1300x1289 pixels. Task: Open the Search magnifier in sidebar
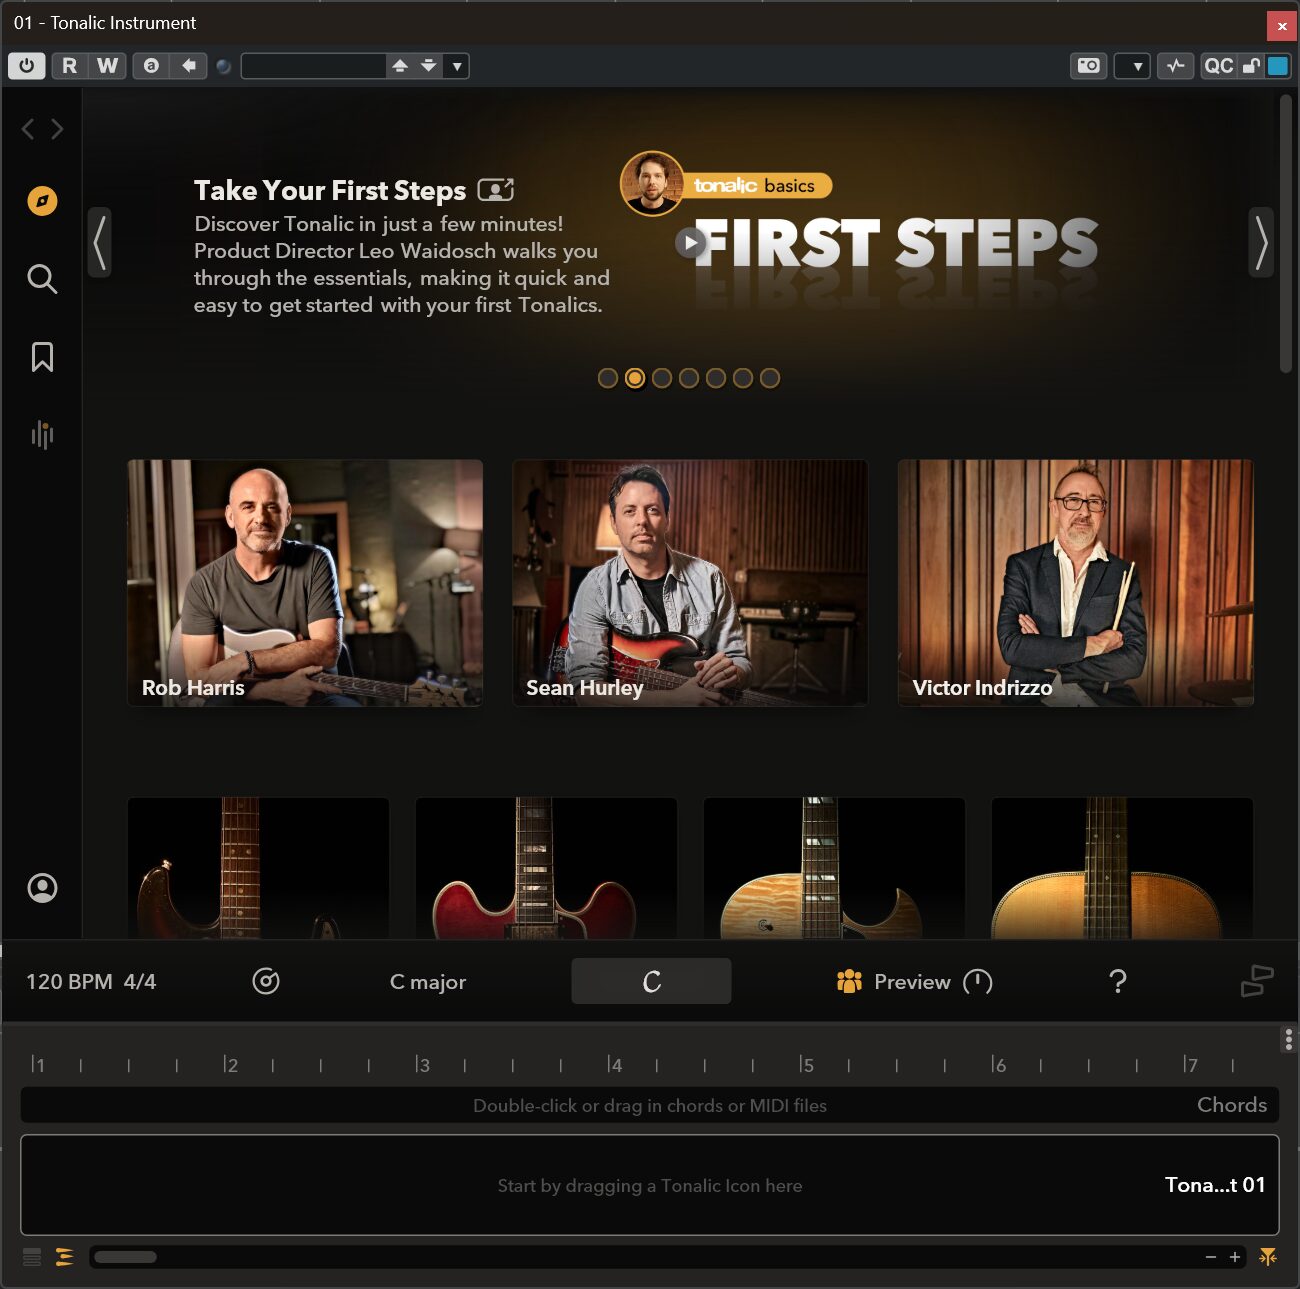[42, 279]
